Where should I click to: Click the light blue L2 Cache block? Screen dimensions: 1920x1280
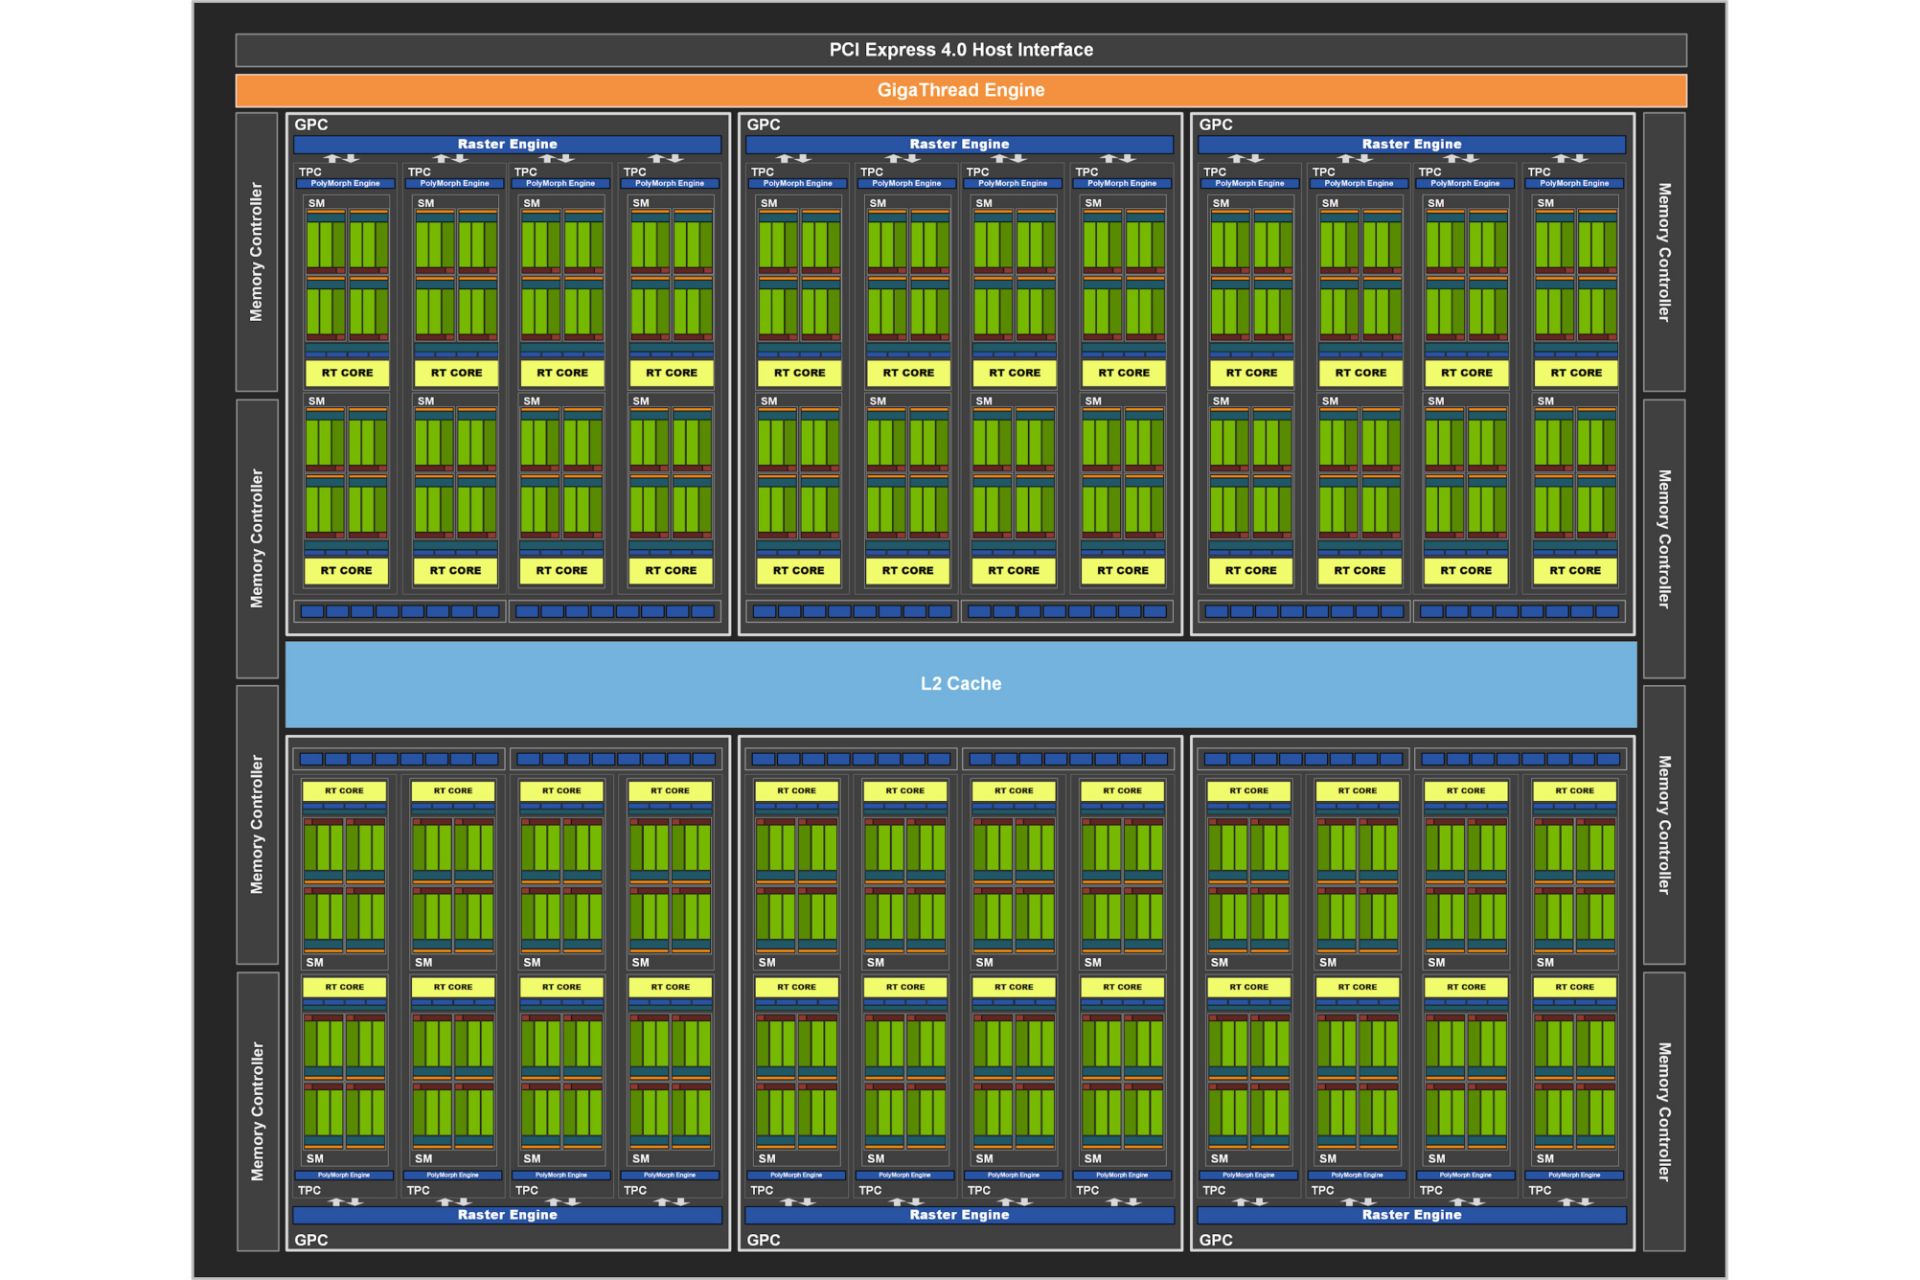pos(961,684)
